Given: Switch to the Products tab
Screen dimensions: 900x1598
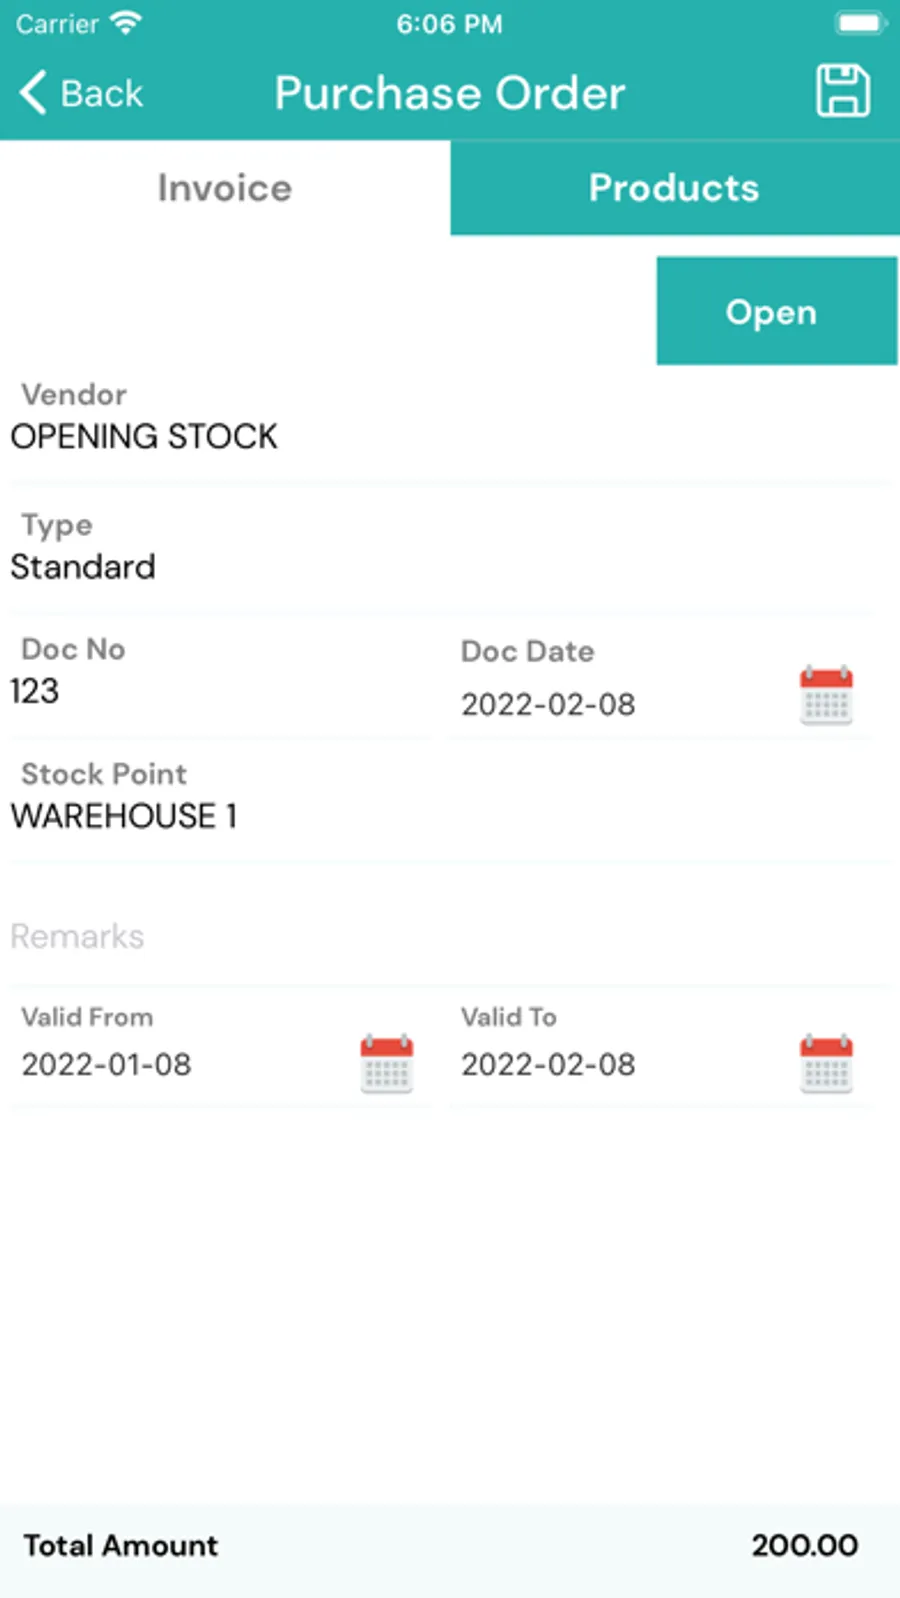Looking at the screenshot, I should pyautogui.click(x=675, y=188).
